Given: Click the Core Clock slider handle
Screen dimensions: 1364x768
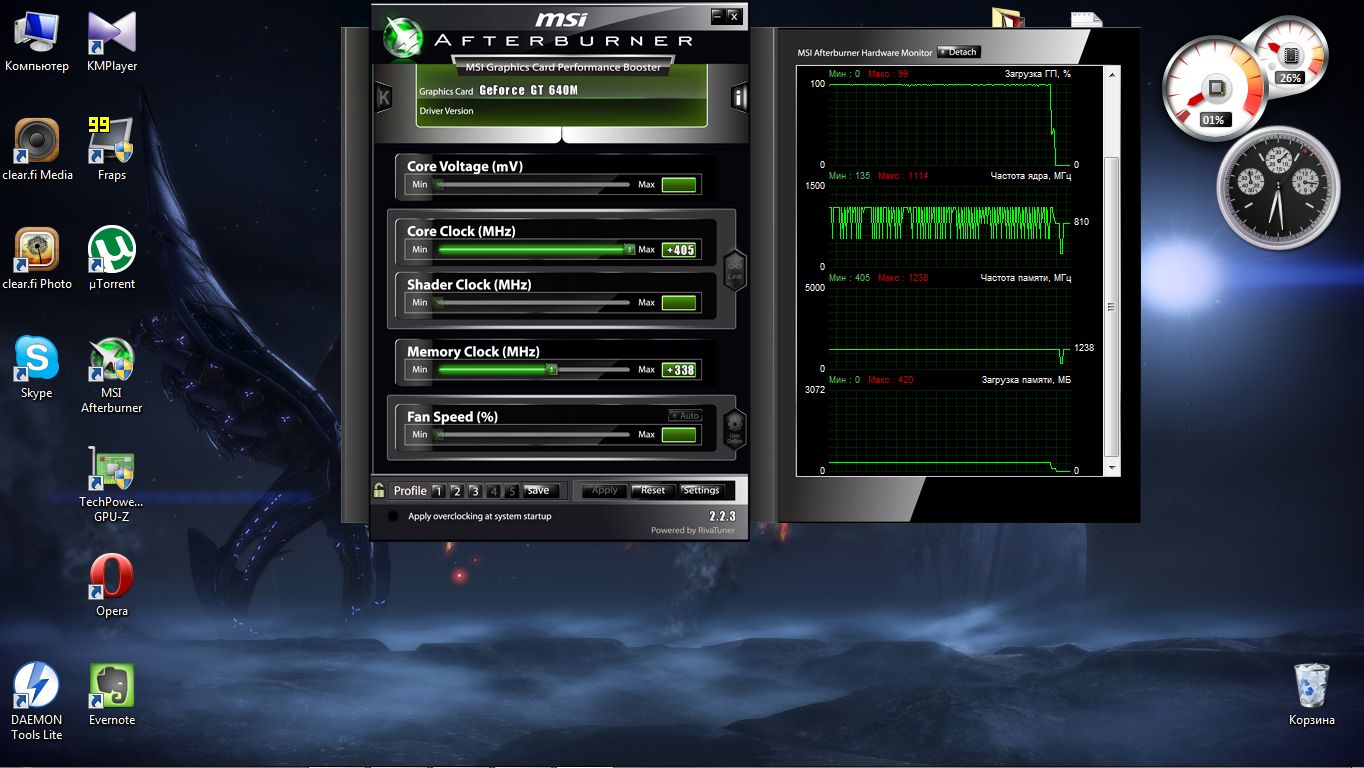Looking at the screenshot, I should pos(629,249).
